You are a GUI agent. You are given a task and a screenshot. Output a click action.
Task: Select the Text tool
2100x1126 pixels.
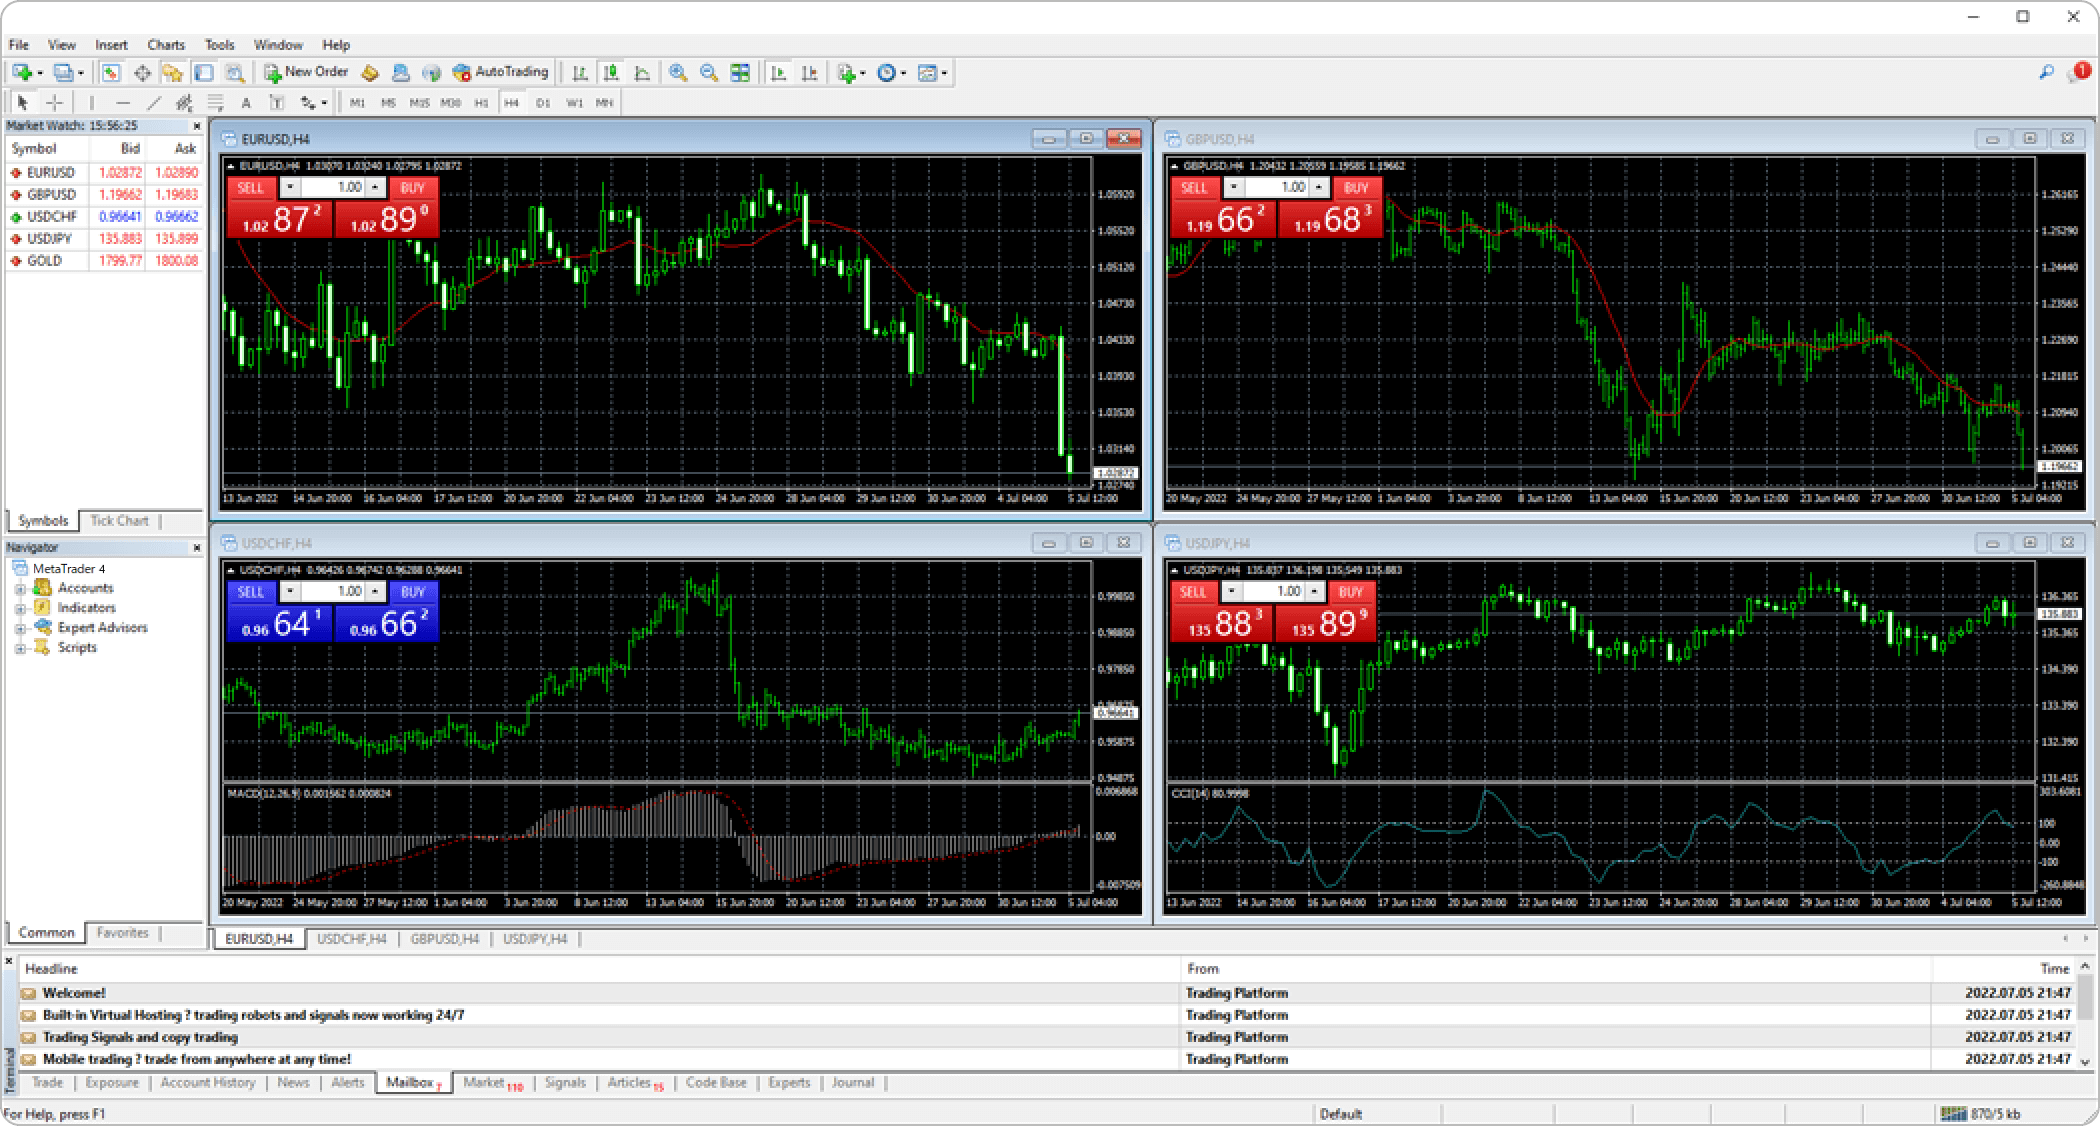246,102
